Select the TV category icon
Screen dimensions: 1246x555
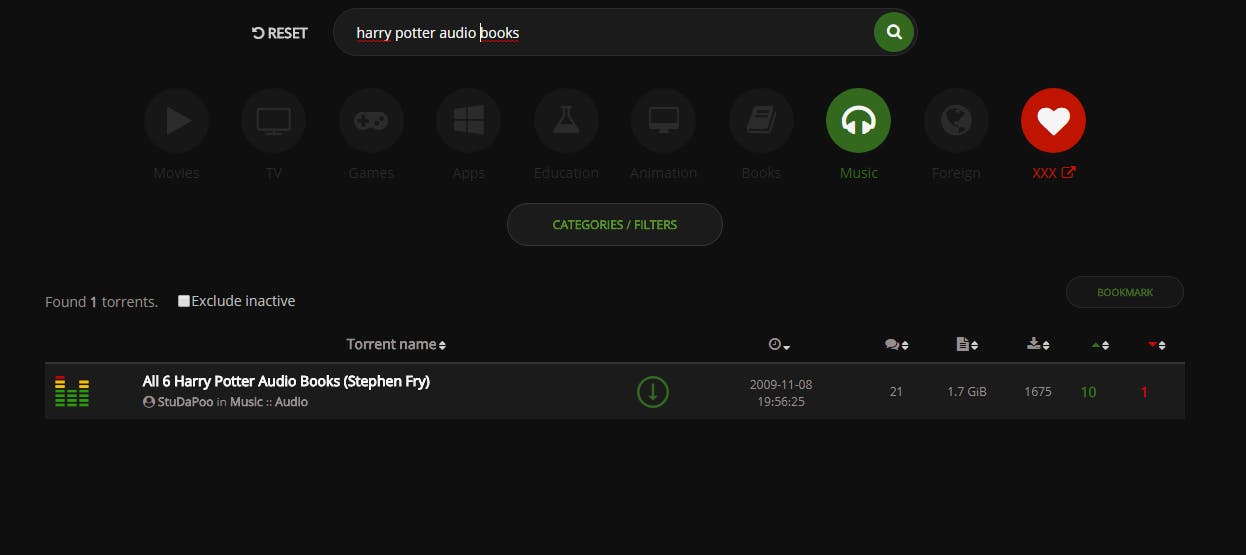tap(274, 121)
